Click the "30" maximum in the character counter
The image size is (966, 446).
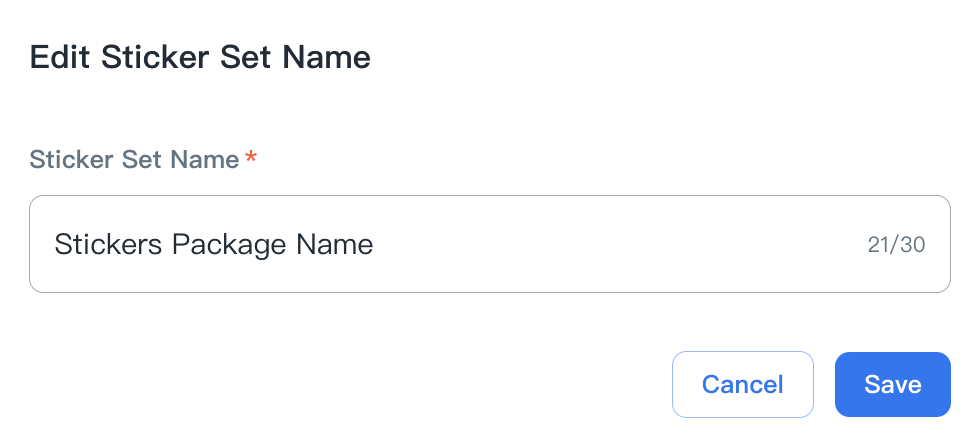coord(912,245)
